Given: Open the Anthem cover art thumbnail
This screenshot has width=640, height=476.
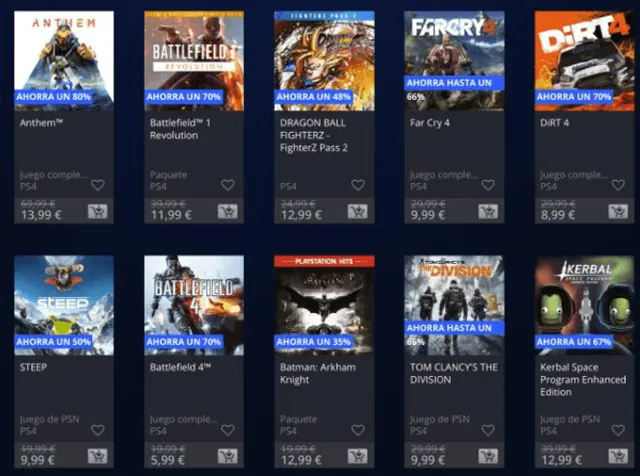Looking at the screenshot, I should pyautogui.click(x=64, y=61).
